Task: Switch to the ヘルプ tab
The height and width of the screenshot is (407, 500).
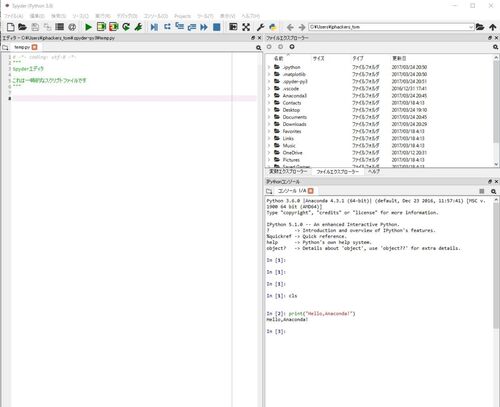Action: tap(374, 172)
